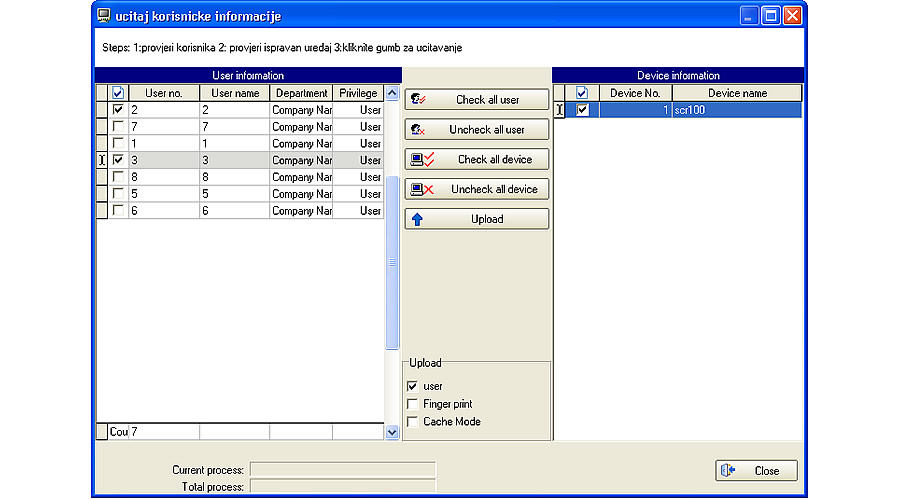
Task: Enable Cache Mode checkbox
Action: click(412, 422)
